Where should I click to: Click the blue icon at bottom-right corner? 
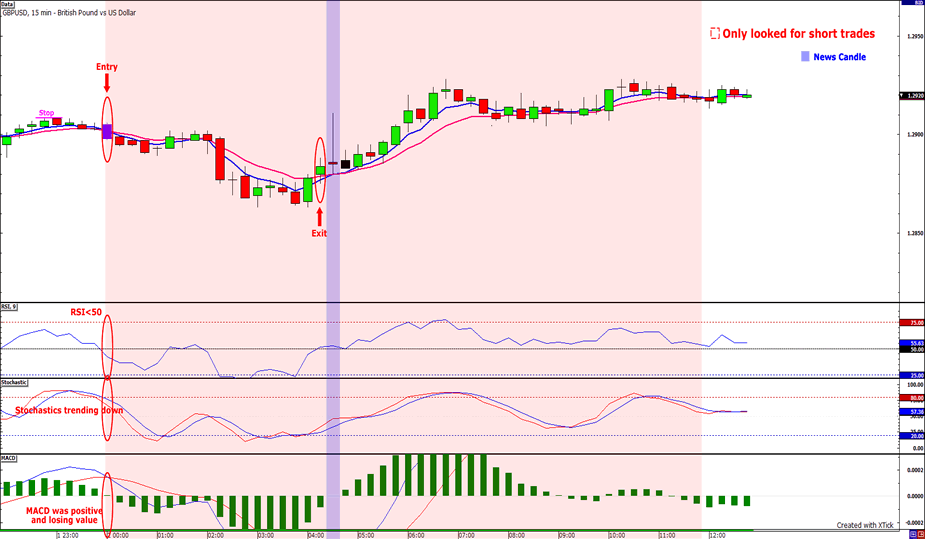912,534
